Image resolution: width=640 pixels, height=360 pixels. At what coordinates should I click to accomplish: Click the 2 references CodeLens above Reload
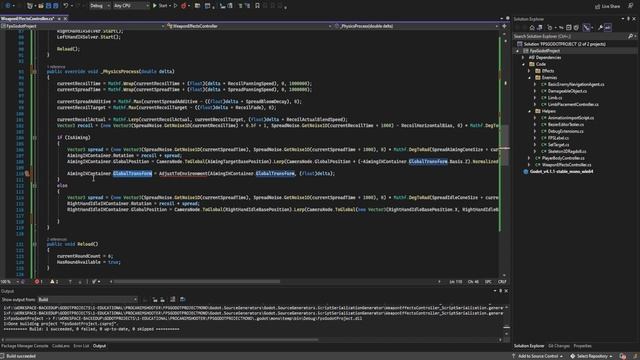pyautogui.click(x=57, y=239)
